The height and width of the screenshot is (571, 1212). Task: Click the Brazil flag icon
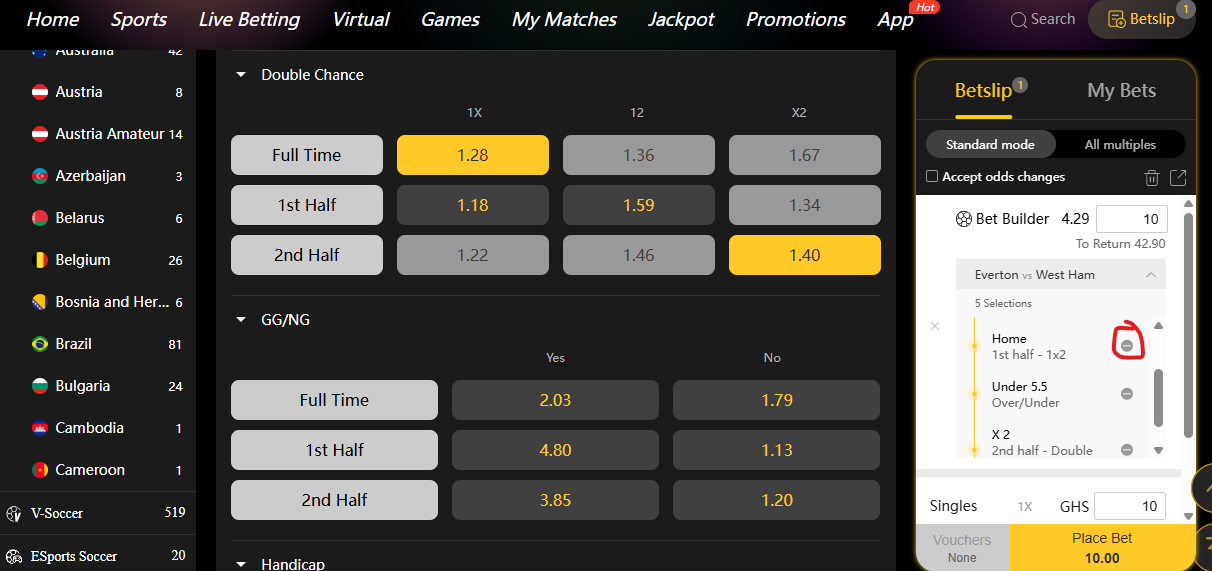(x=40, y=344)
